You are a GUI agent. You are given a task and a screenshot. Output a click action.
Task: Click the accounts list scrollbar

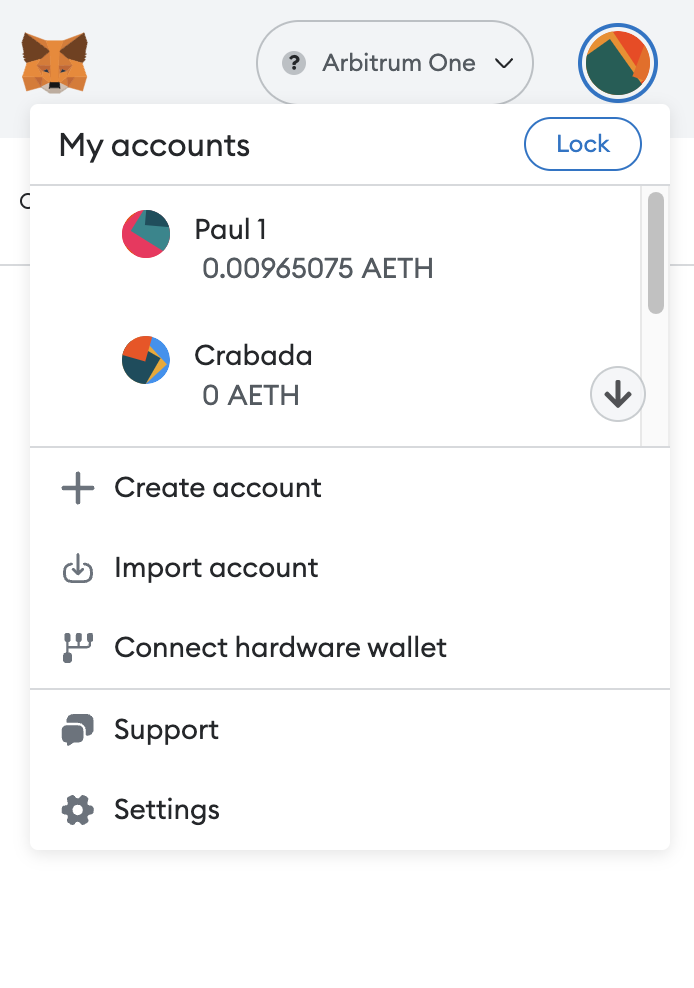656,252
